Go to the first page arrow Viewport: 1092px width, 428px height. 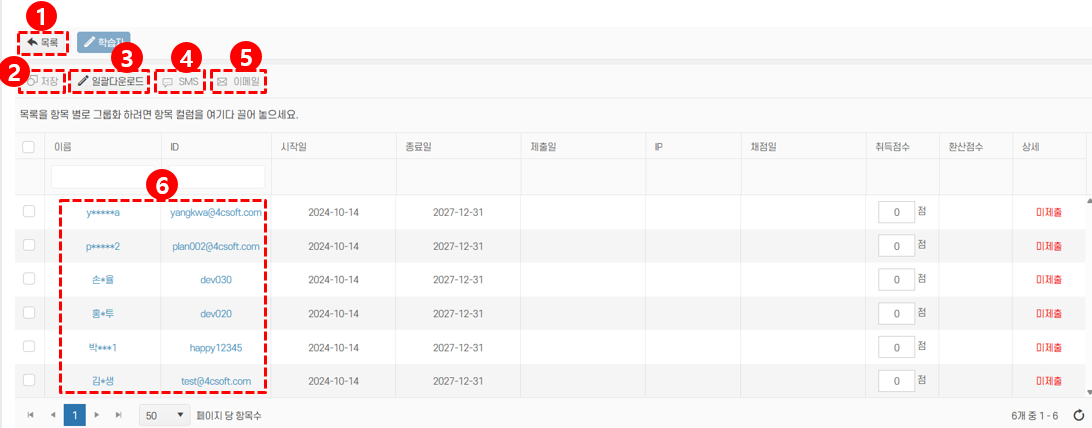coord(30,415)
